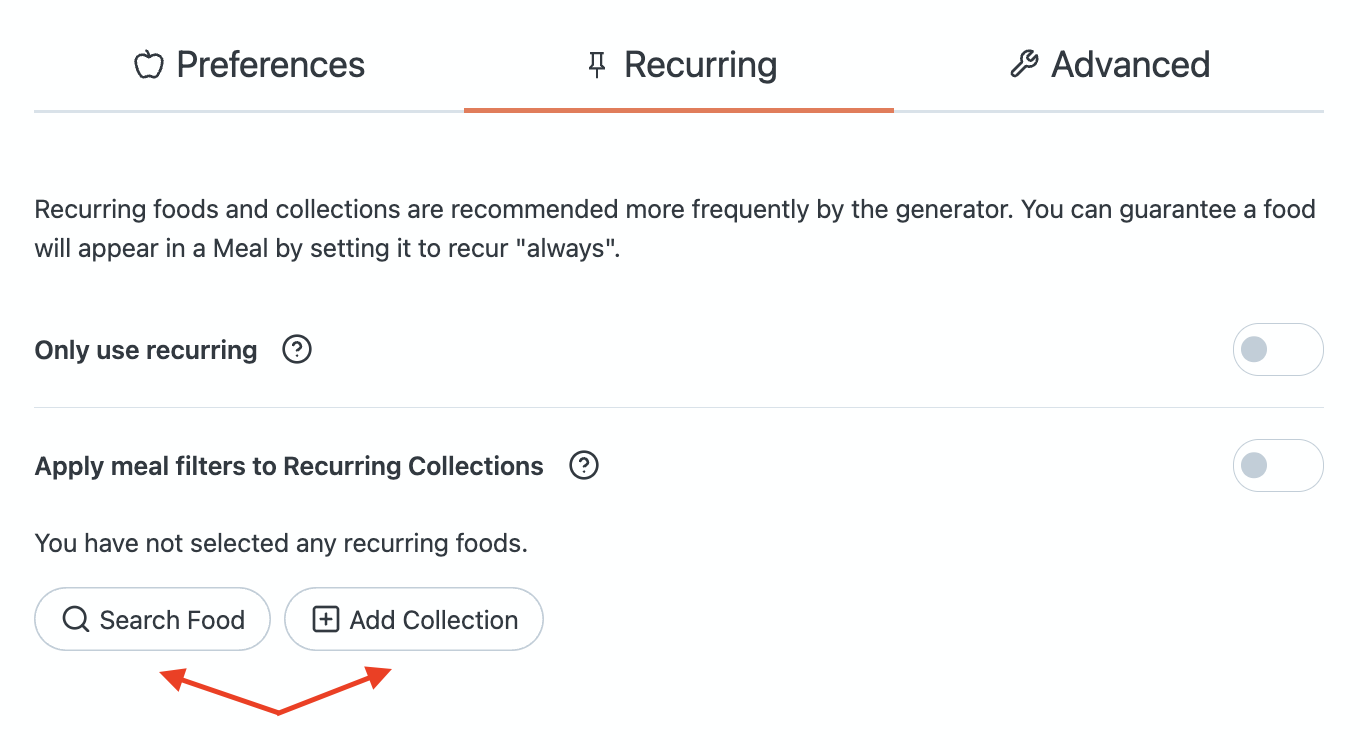The image size is (1360, 750).
Task: Click "Apply meal filters to Recurring Collections" label
Action: click(x=289, y=467)
